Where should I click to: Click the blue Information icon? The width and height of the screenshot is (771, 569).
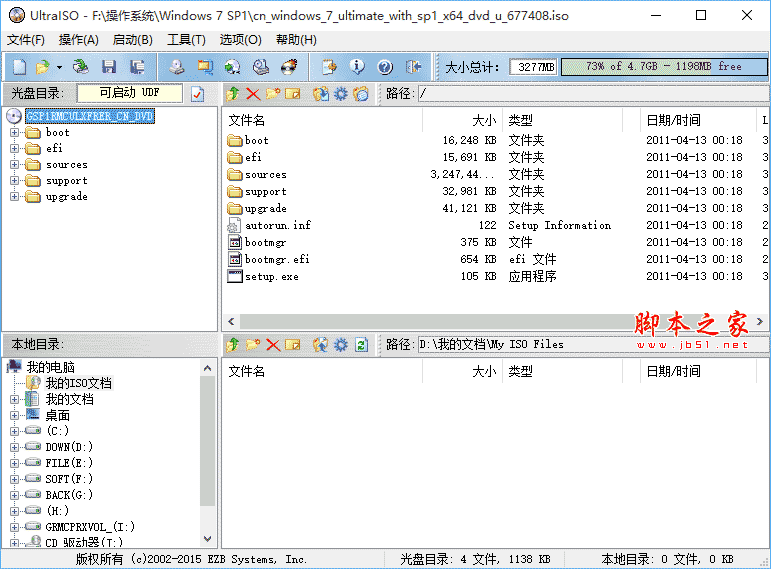tap(357, 66)
